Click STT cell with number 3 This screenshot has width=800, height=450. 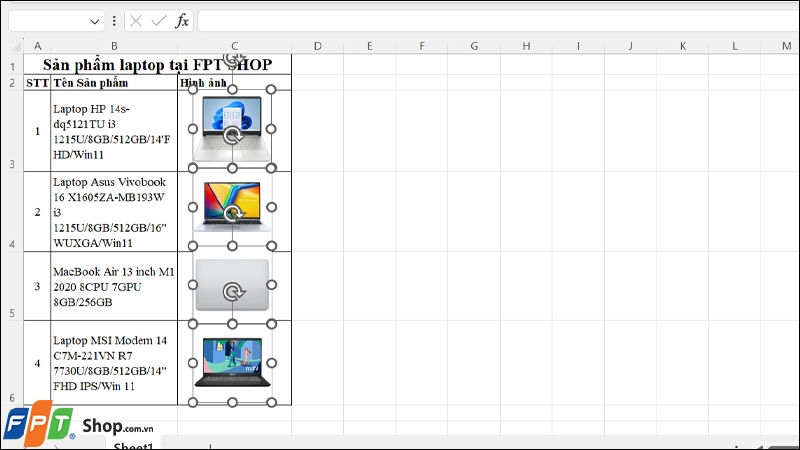[x=37, y=286]
